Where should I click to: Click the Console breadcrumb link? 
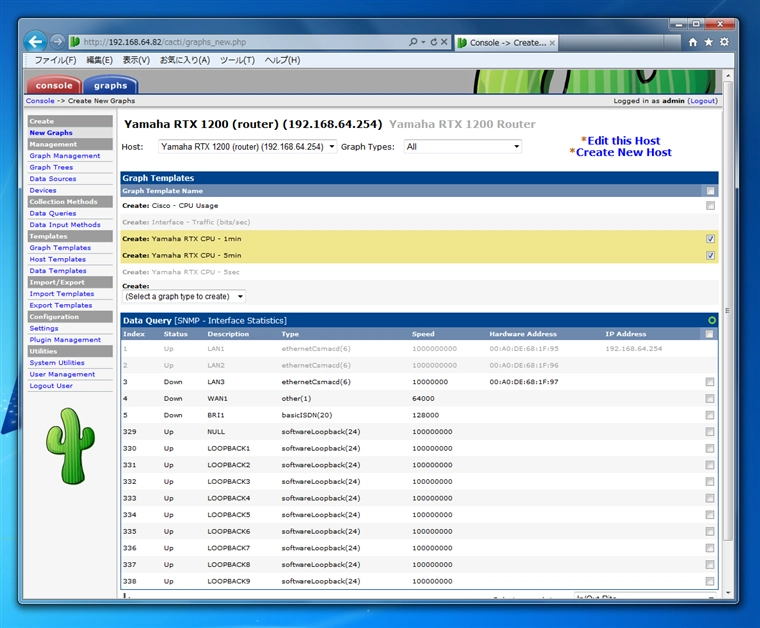(40, 101)
